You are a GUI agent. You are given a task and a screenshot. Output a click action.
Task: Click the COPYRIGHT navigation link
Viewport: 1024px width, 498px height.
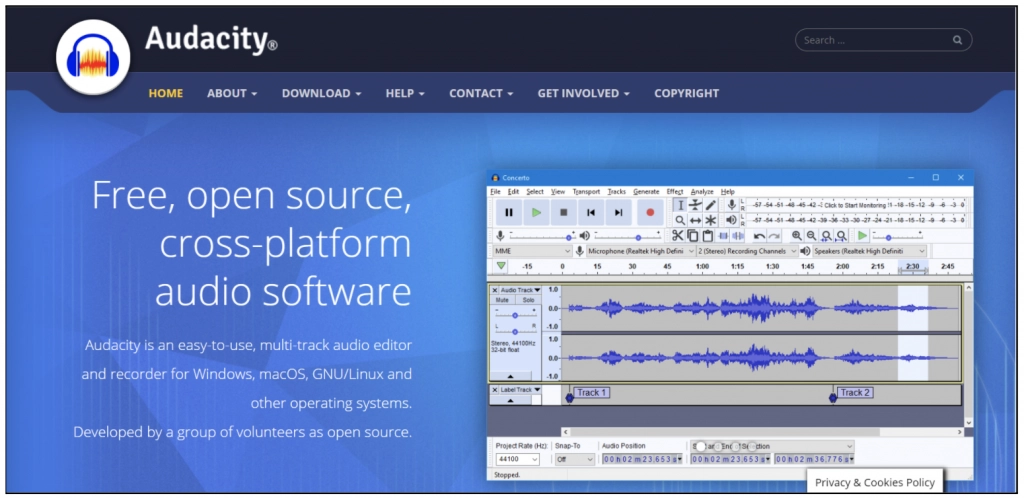686,93
